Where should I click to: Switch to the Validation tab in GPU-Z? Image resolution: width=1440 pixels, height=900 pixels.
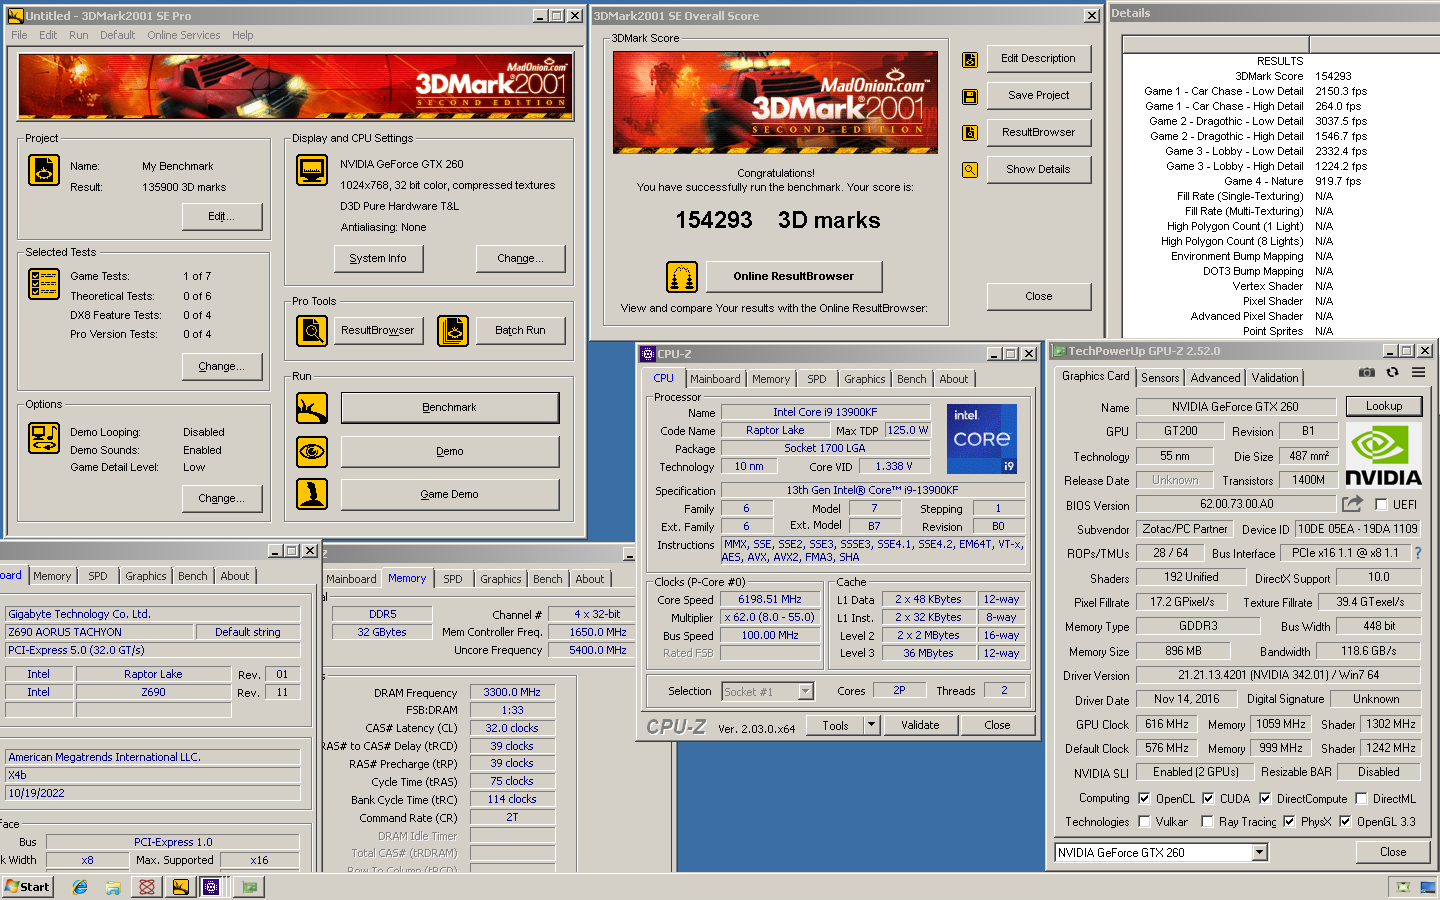tap(1275, 378)
